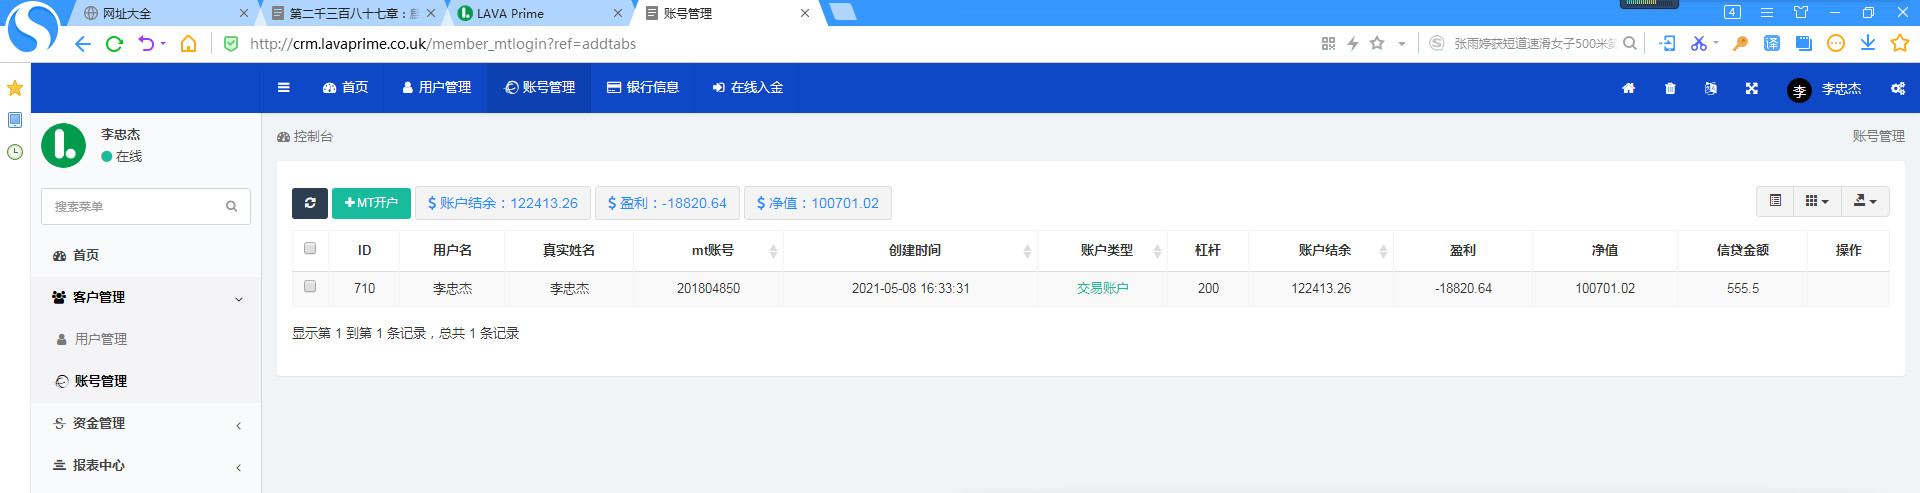1920x493 pixels.
Task: Open the settings gears icon in header
Action: tap(1898, 88)
